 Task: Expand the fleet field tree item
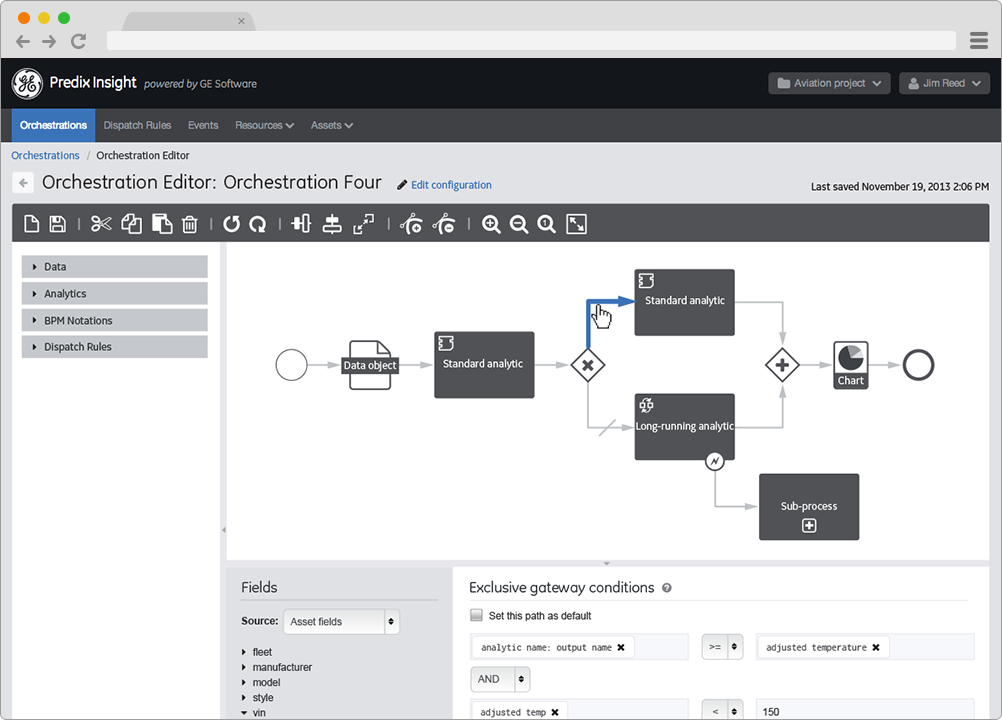click(x=244, y=652)
